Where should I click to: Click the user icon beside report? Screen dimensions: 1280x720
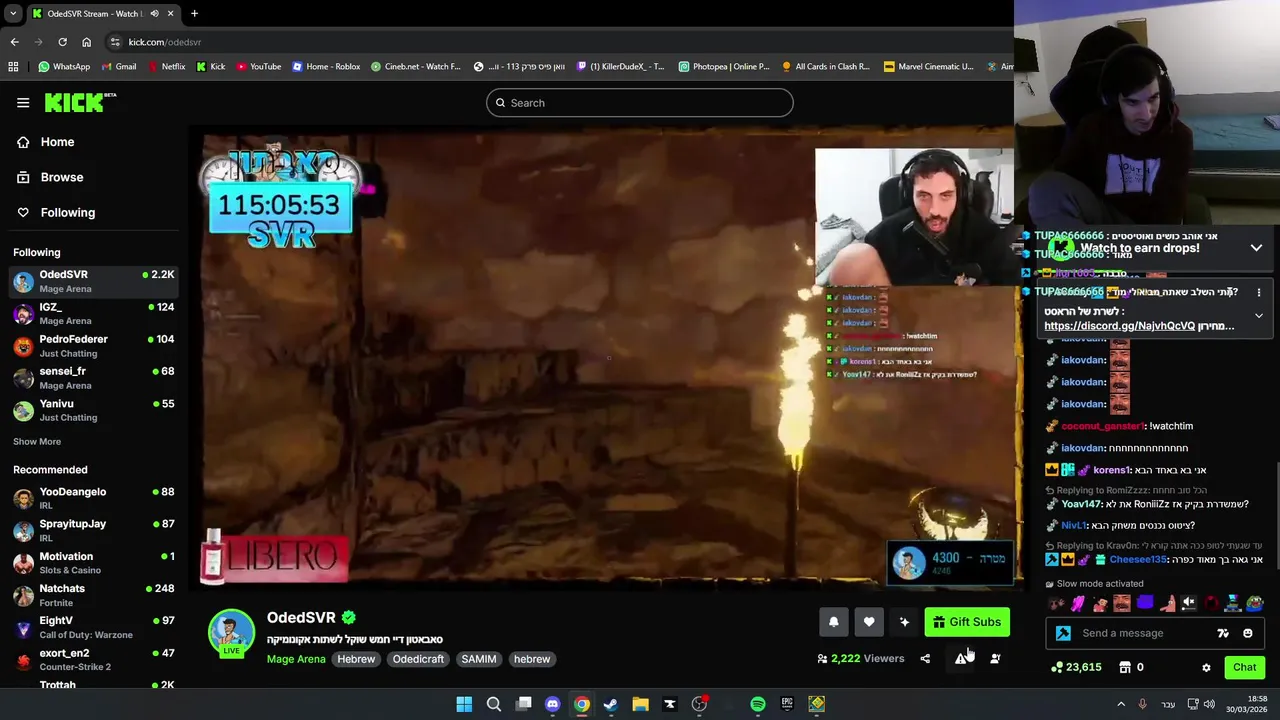[x=995, y=658]
